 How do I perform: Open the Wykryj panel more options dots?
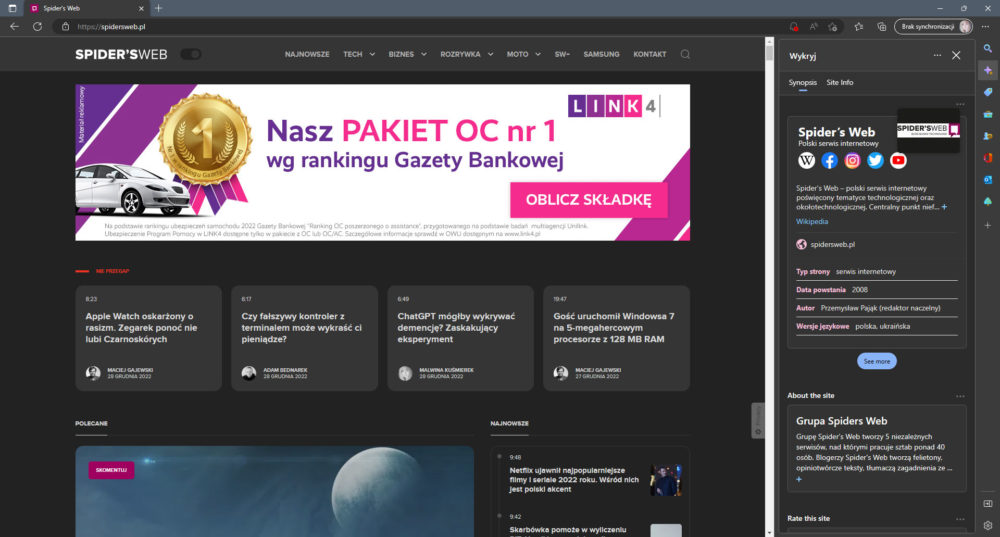(x=937, y=55)
